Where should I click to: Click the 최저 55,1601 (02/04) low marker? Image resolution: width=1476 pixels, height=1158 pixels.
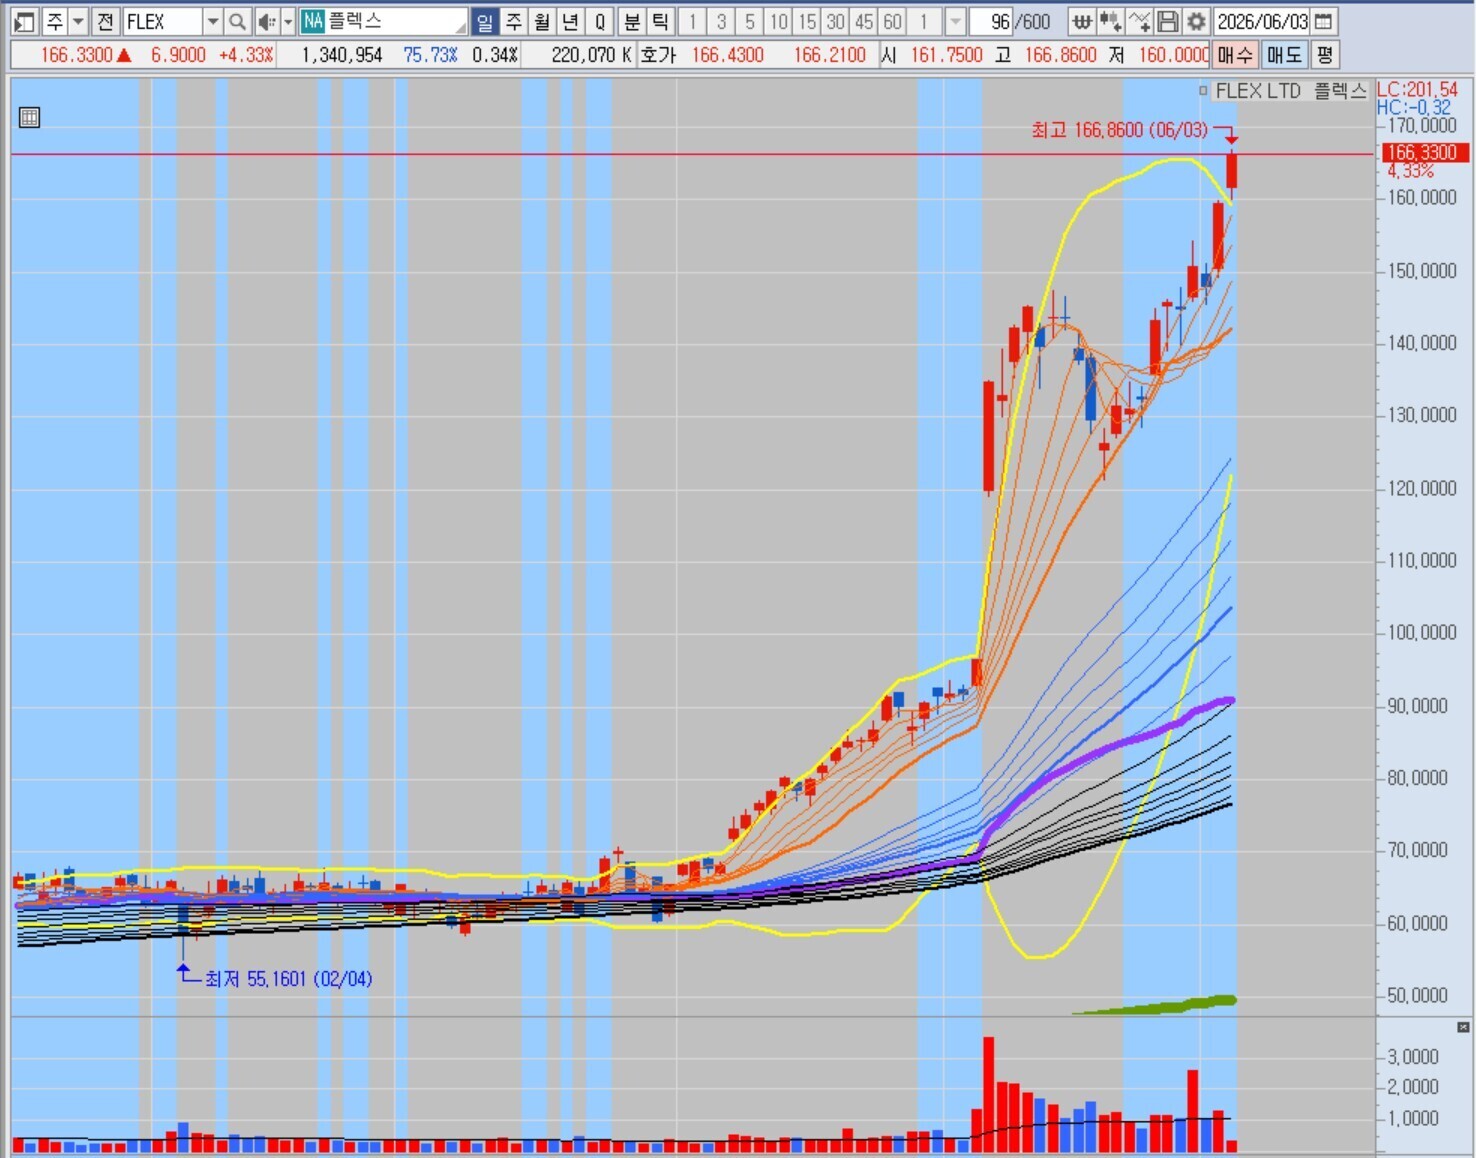tap(288, 979)
